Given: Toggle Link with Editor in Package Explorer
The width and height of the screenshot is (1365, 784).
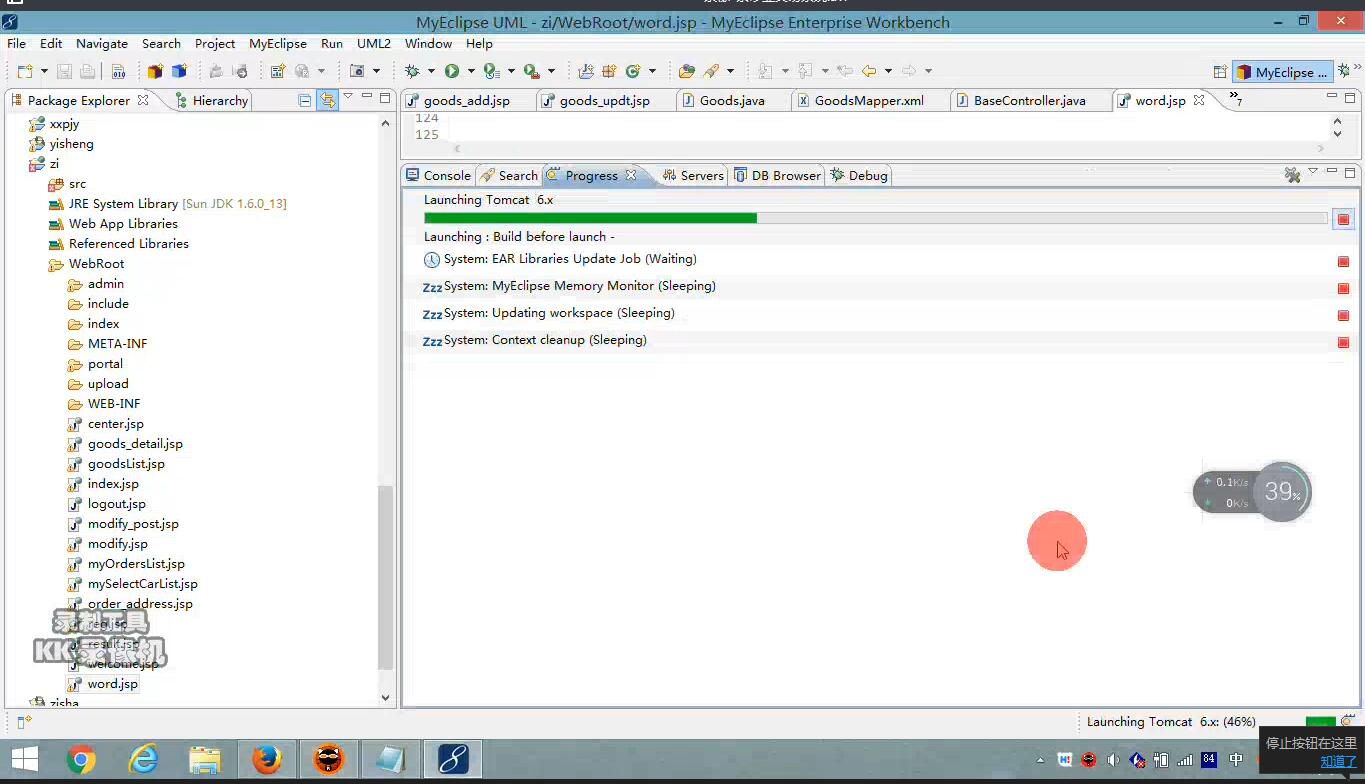Looking at the screenshot, I should 327,99.
